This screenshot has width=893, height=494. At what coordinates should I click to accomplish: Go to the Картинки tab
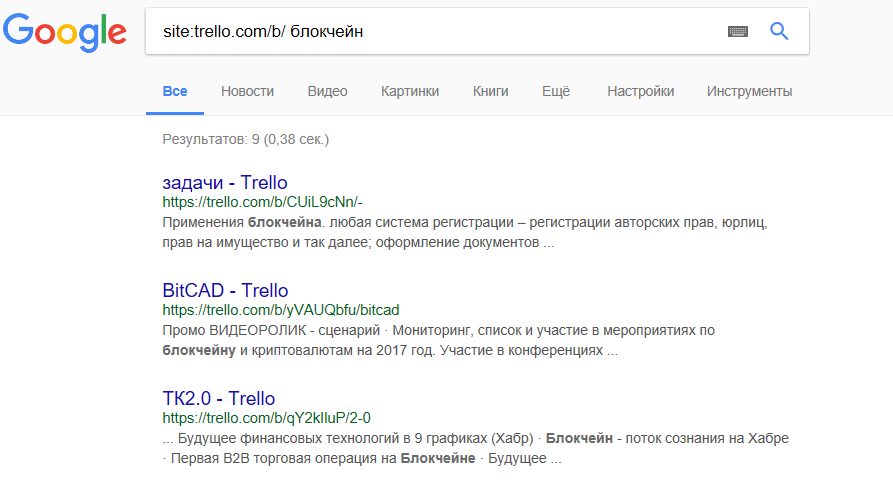click(x=410, y=91)
